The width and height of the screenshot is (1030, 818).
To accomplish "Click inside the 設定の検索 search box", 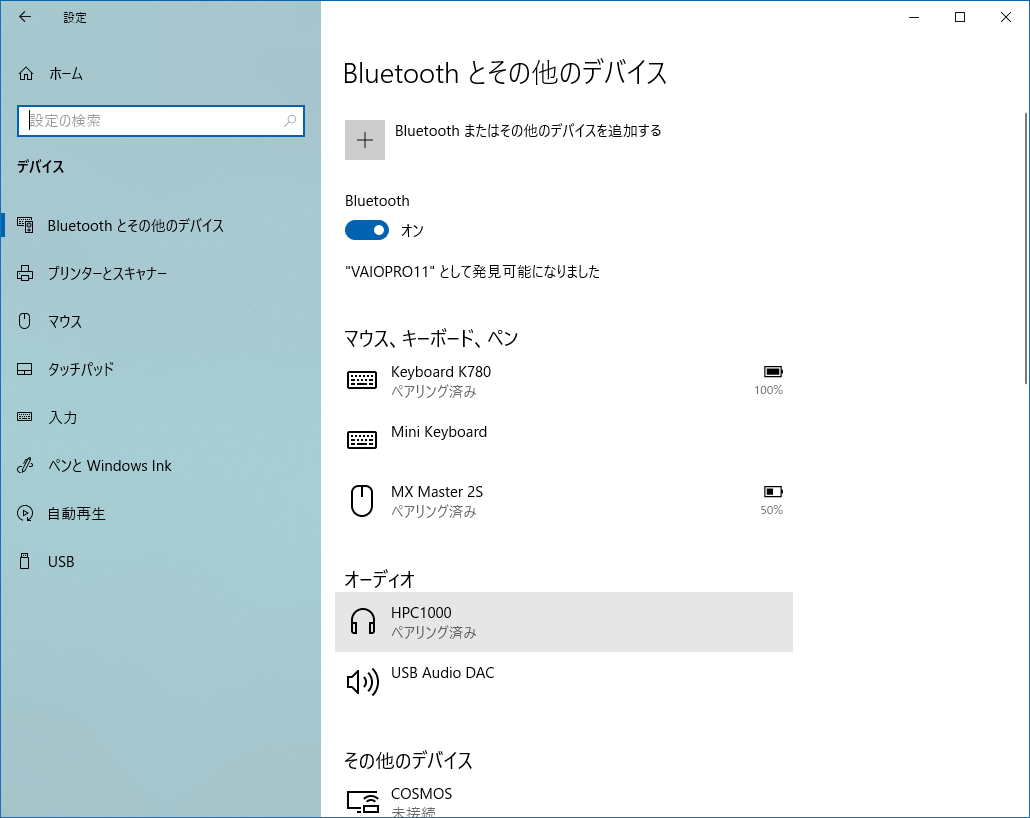I will tap(160, 121).
